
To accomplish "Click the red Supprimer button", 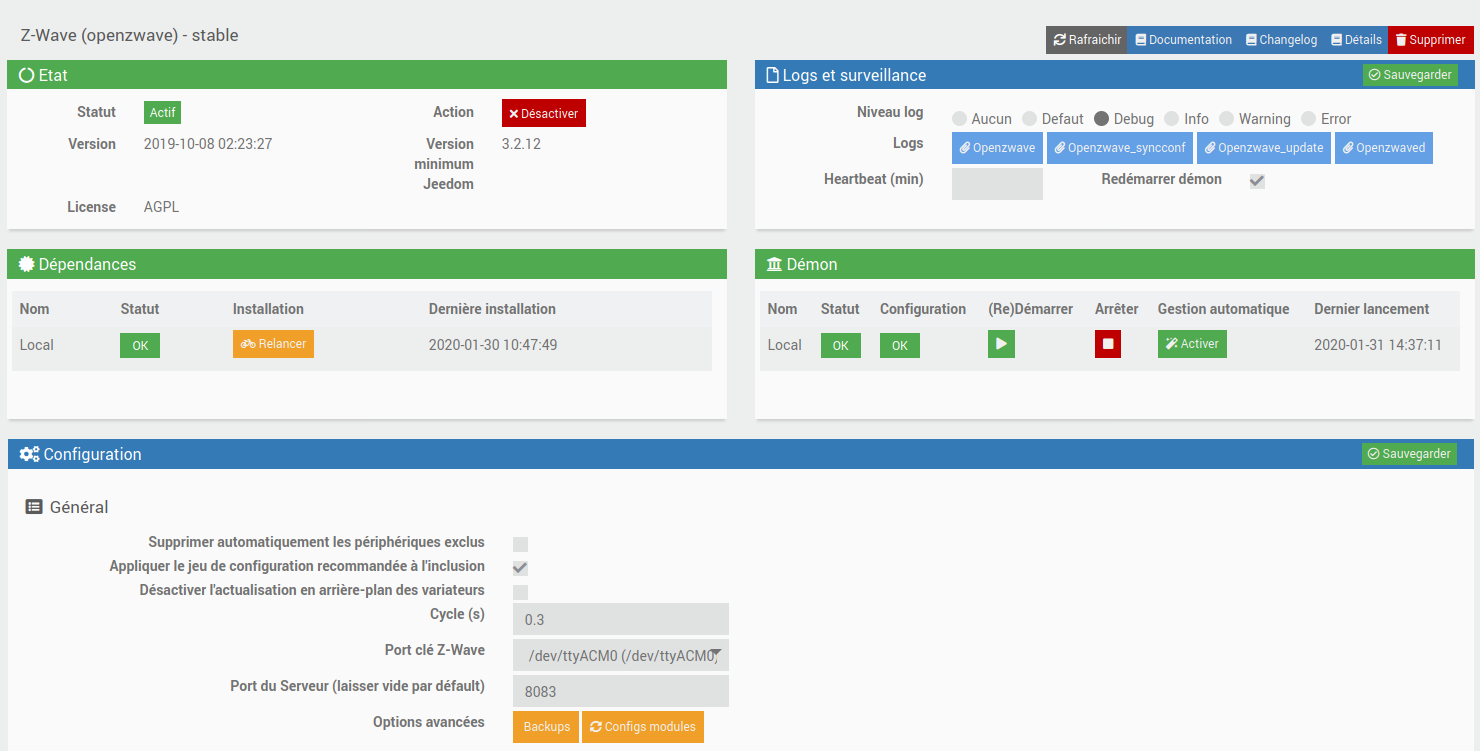I will 1430,40.
